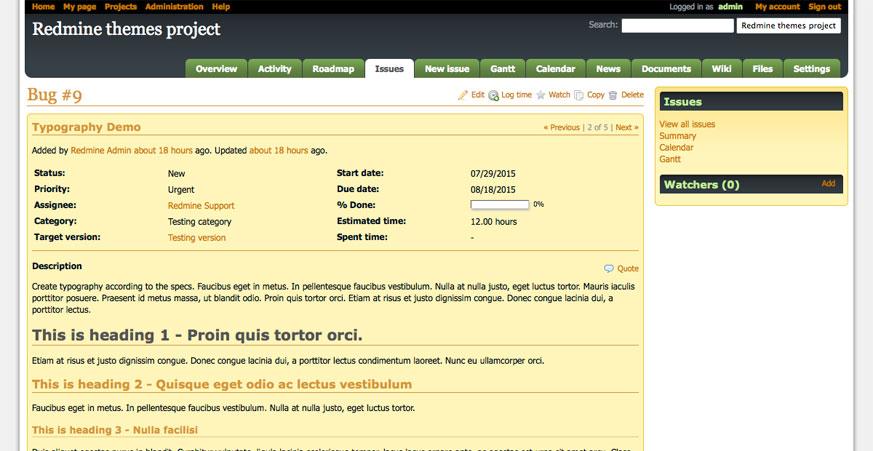Open My page in the top menu
This screenshot has height=451, width=873.
[x=80, y=7]
